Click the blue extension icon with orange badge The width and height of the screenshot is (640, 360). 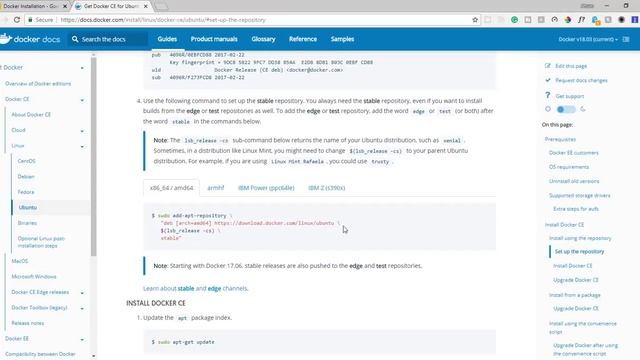595,20
